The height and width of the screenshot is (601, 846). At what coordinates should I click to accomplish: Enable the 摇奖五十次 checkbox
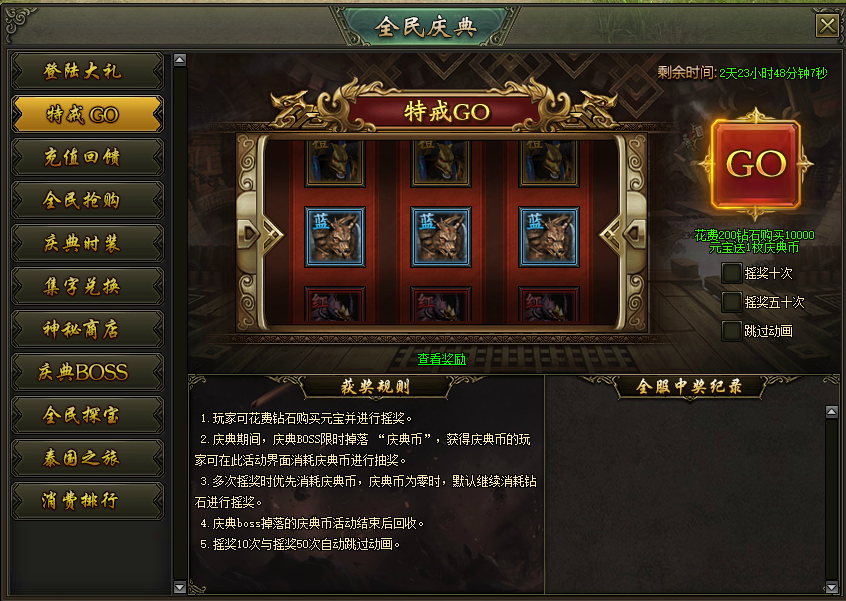click(731, 302)
